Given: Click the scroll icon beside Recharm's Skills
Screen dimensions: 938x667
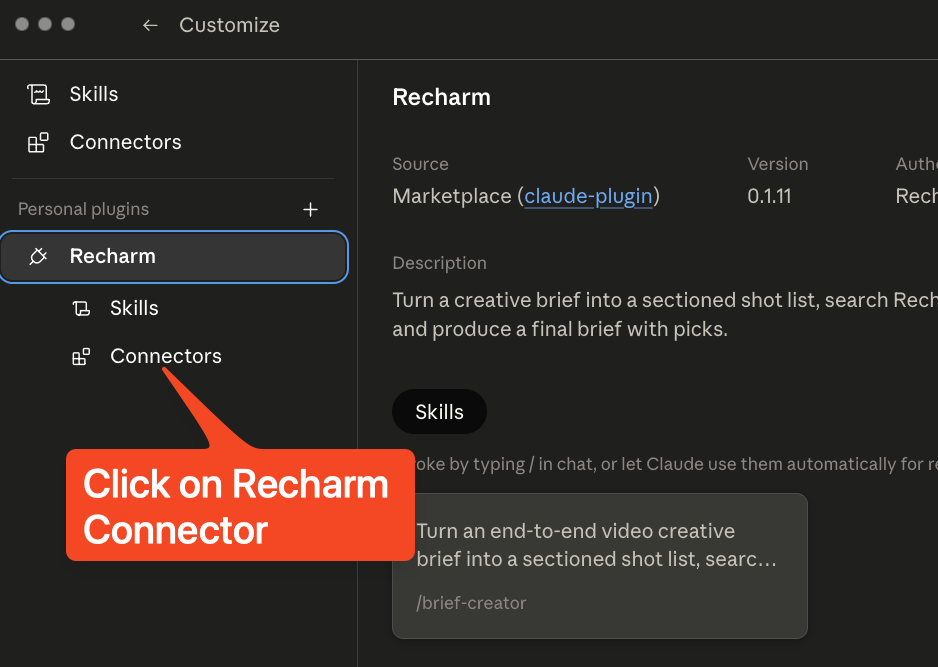Looking at the screenshot, I should pos(81,309).
